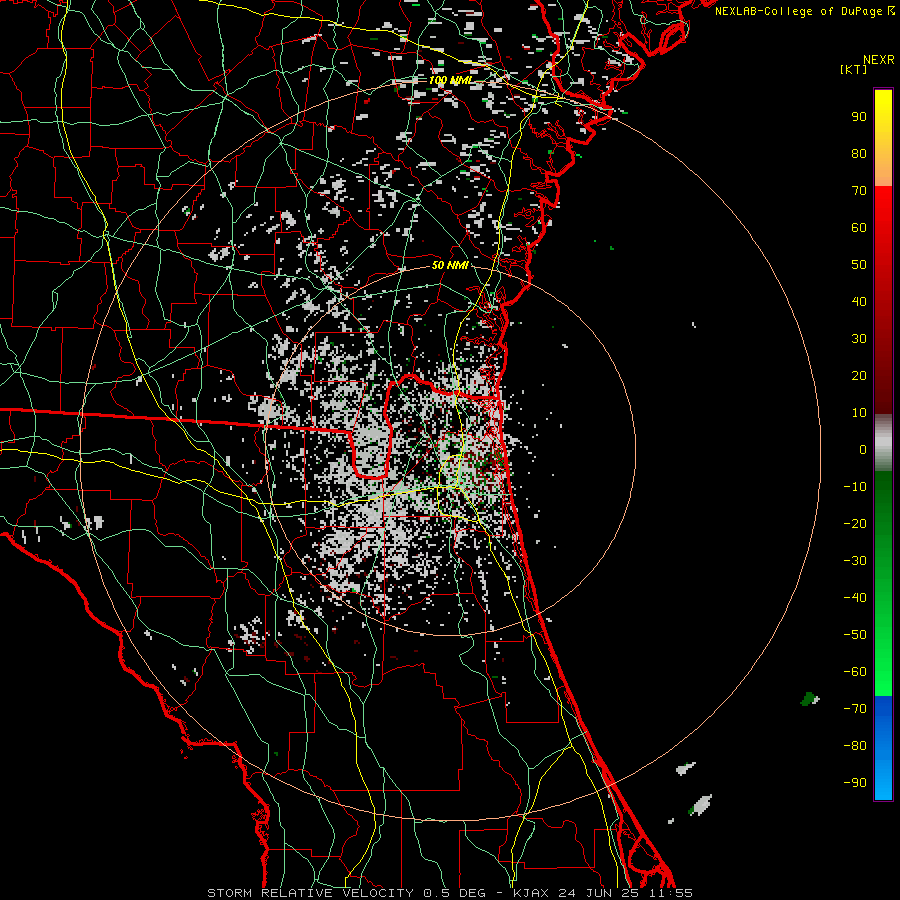Click the -10 value on velocity scale
The image size is (900, 900).
(x=855, y=487)
